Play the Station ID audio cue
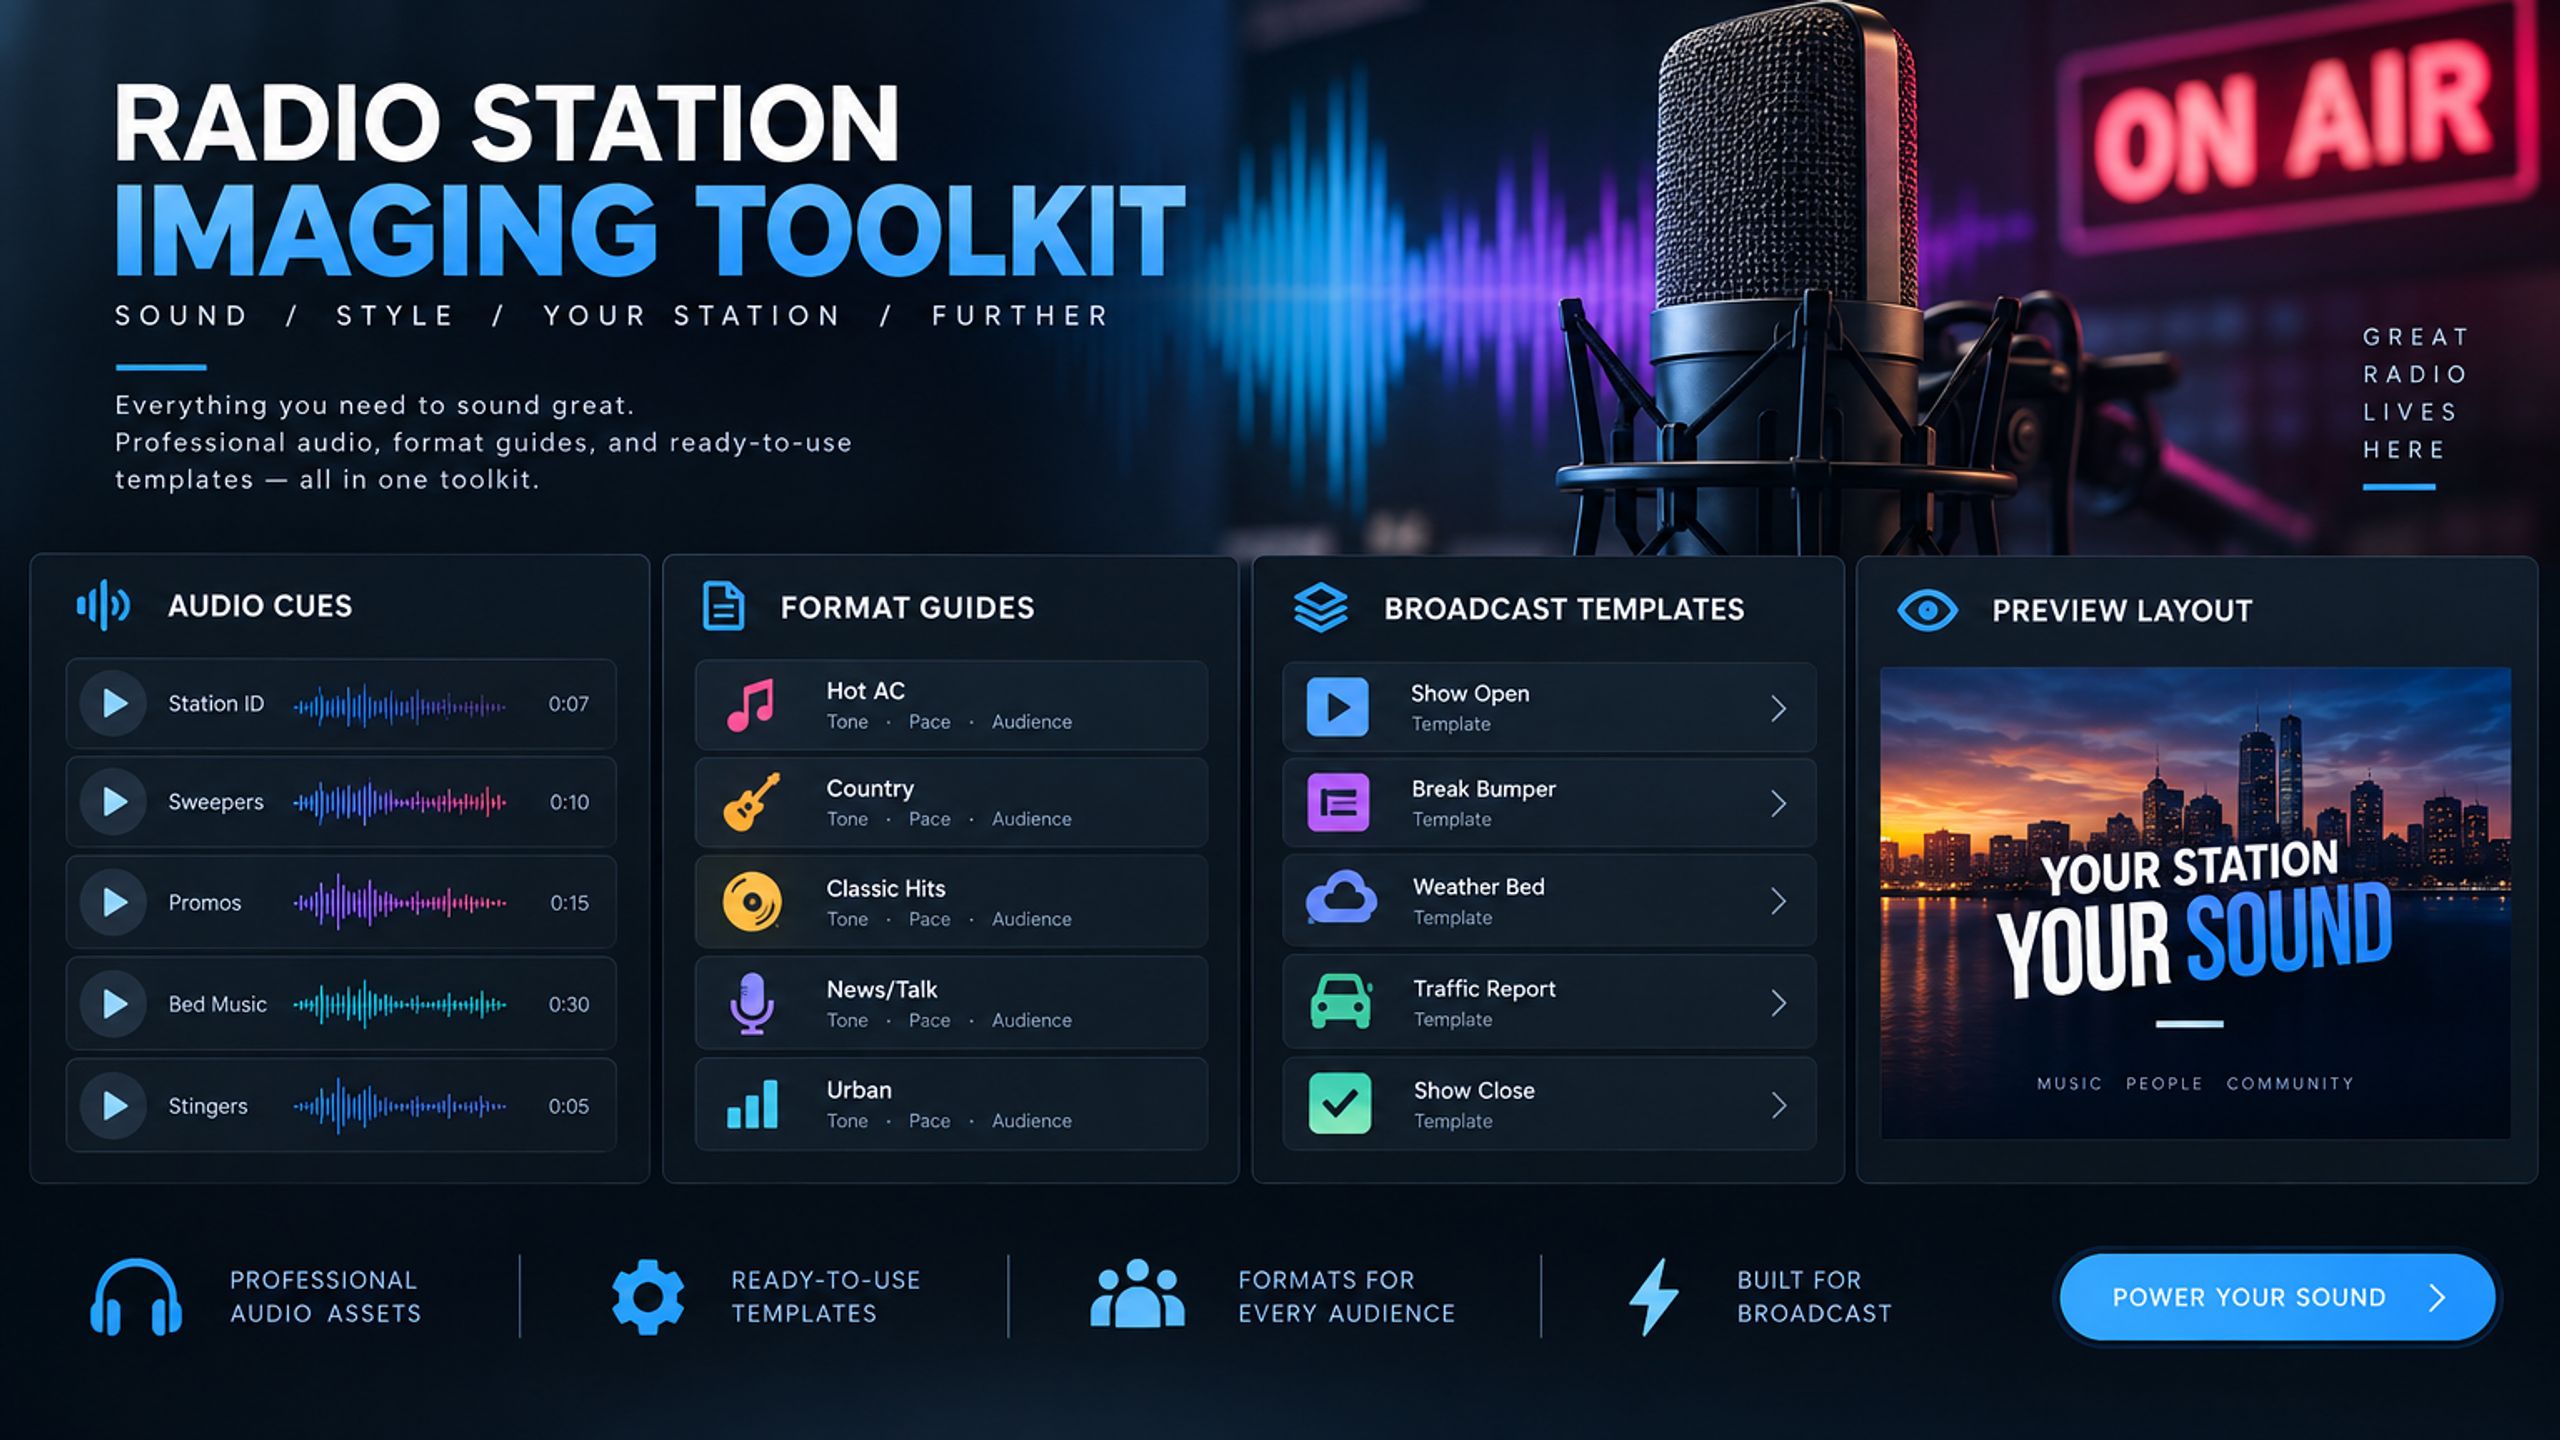2560x1440 pixels. pos(113,703)
